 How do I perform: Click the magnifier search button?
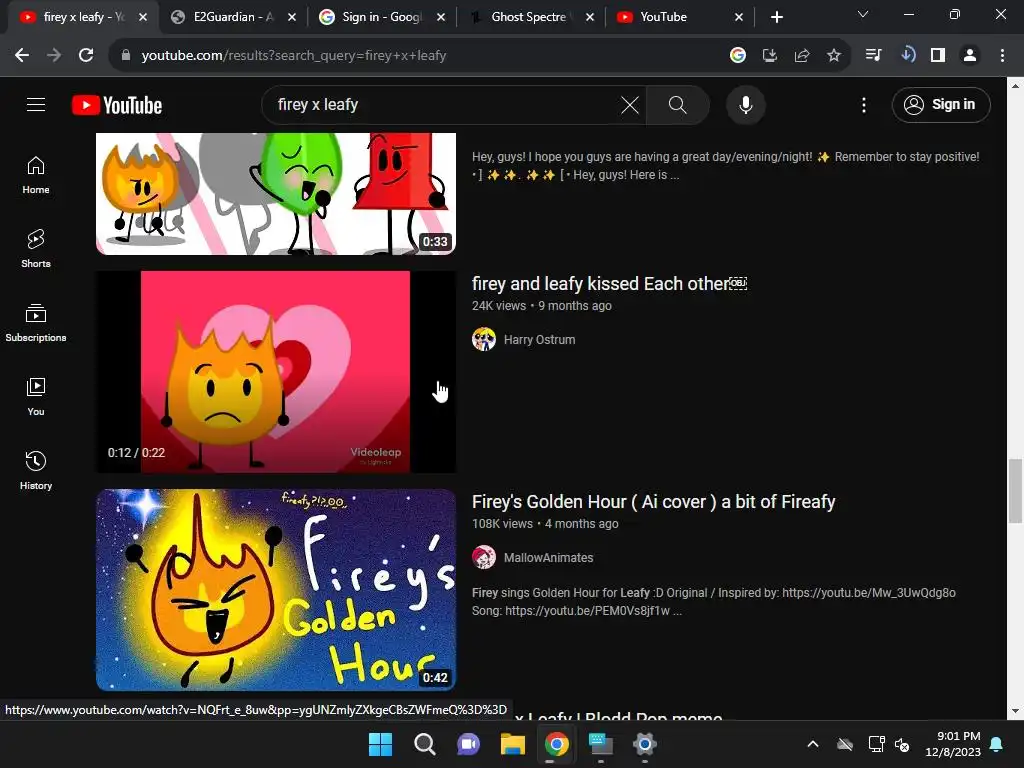[677, 104]
